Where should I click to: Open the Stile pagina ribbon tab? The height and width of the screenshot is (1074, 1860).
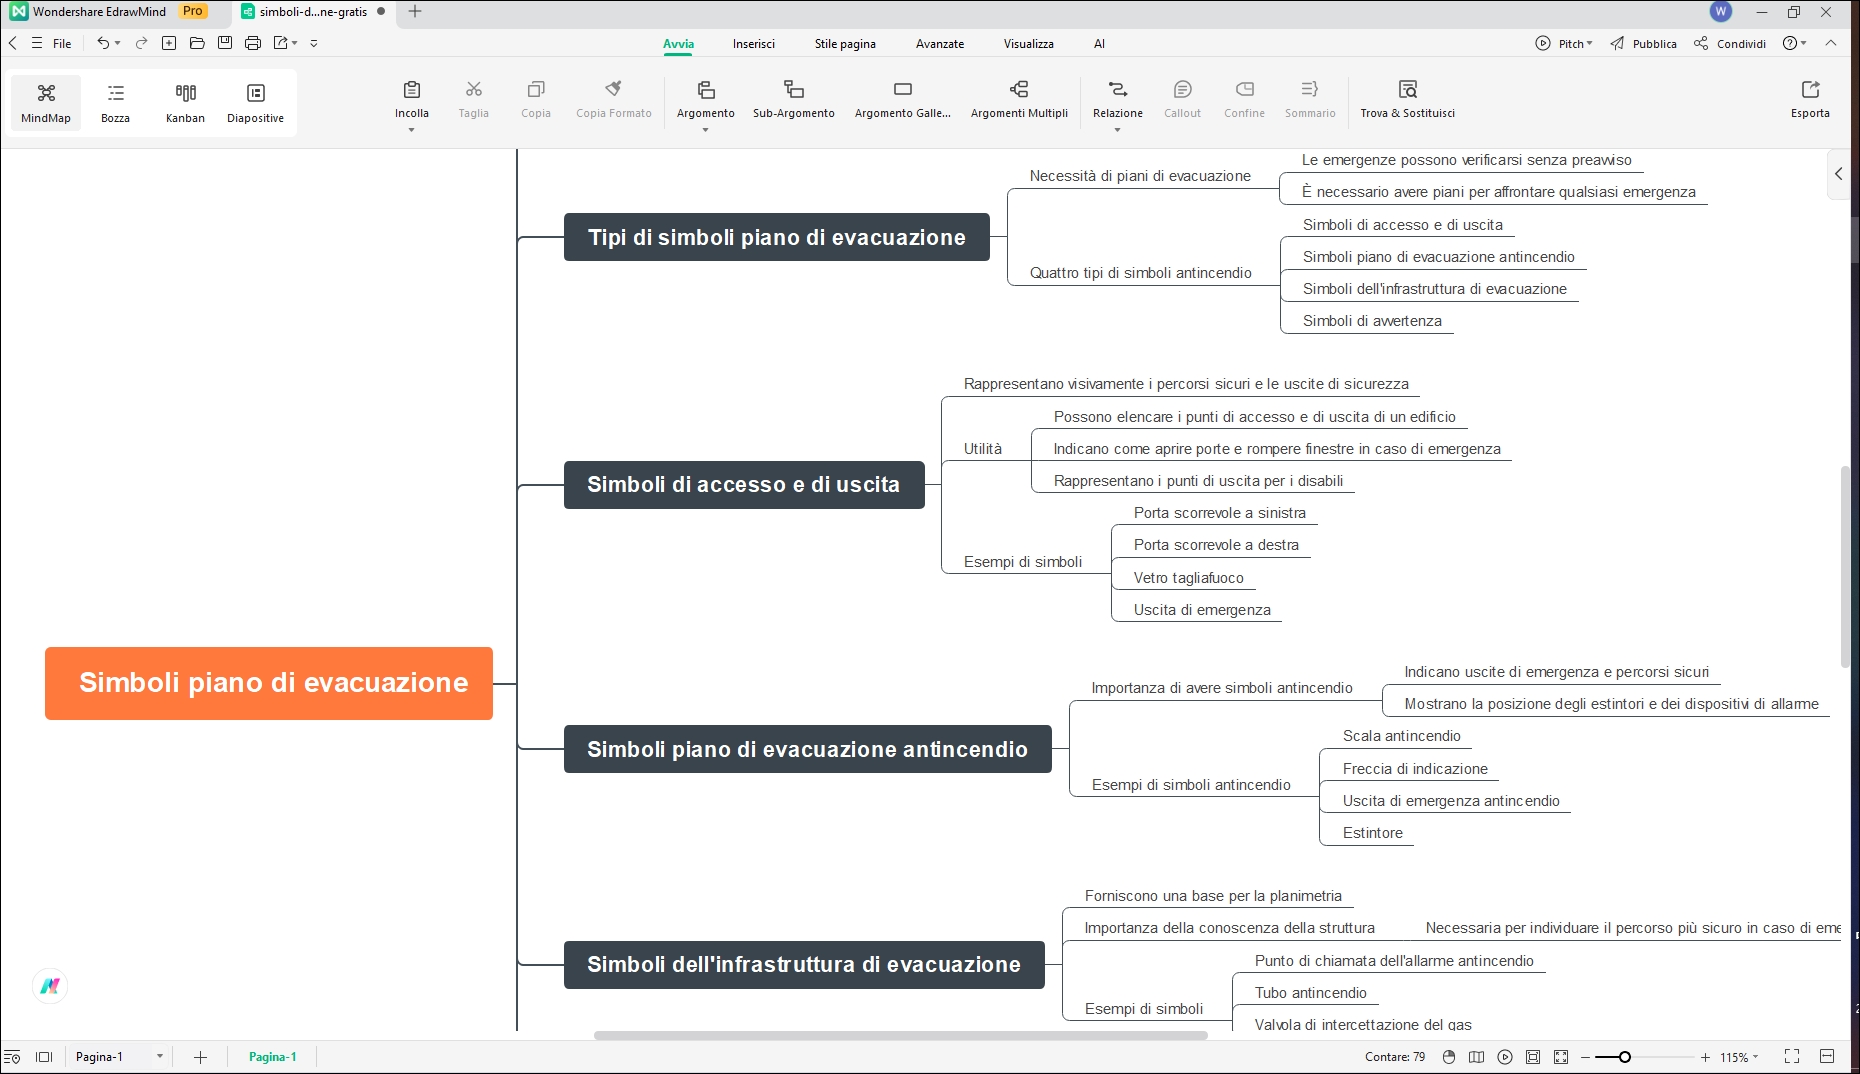(845, 43)
